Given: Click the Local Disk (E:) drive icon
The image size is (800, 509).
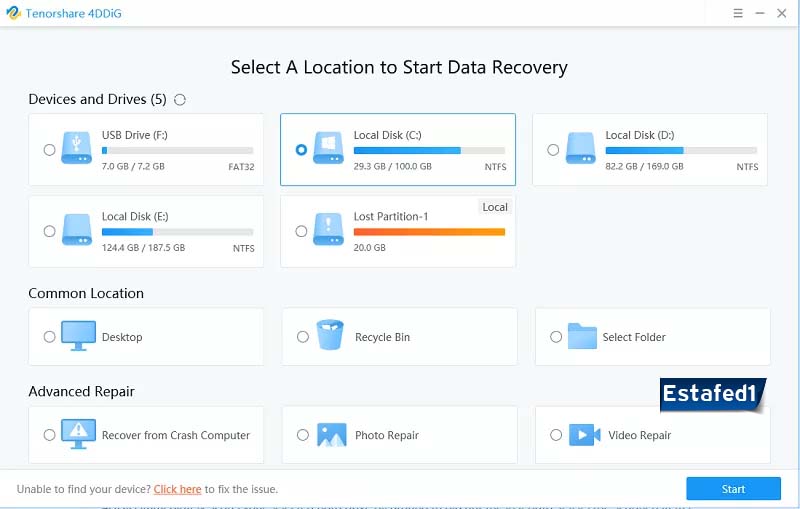Looking at the screenshot, I should click(77, 231).
